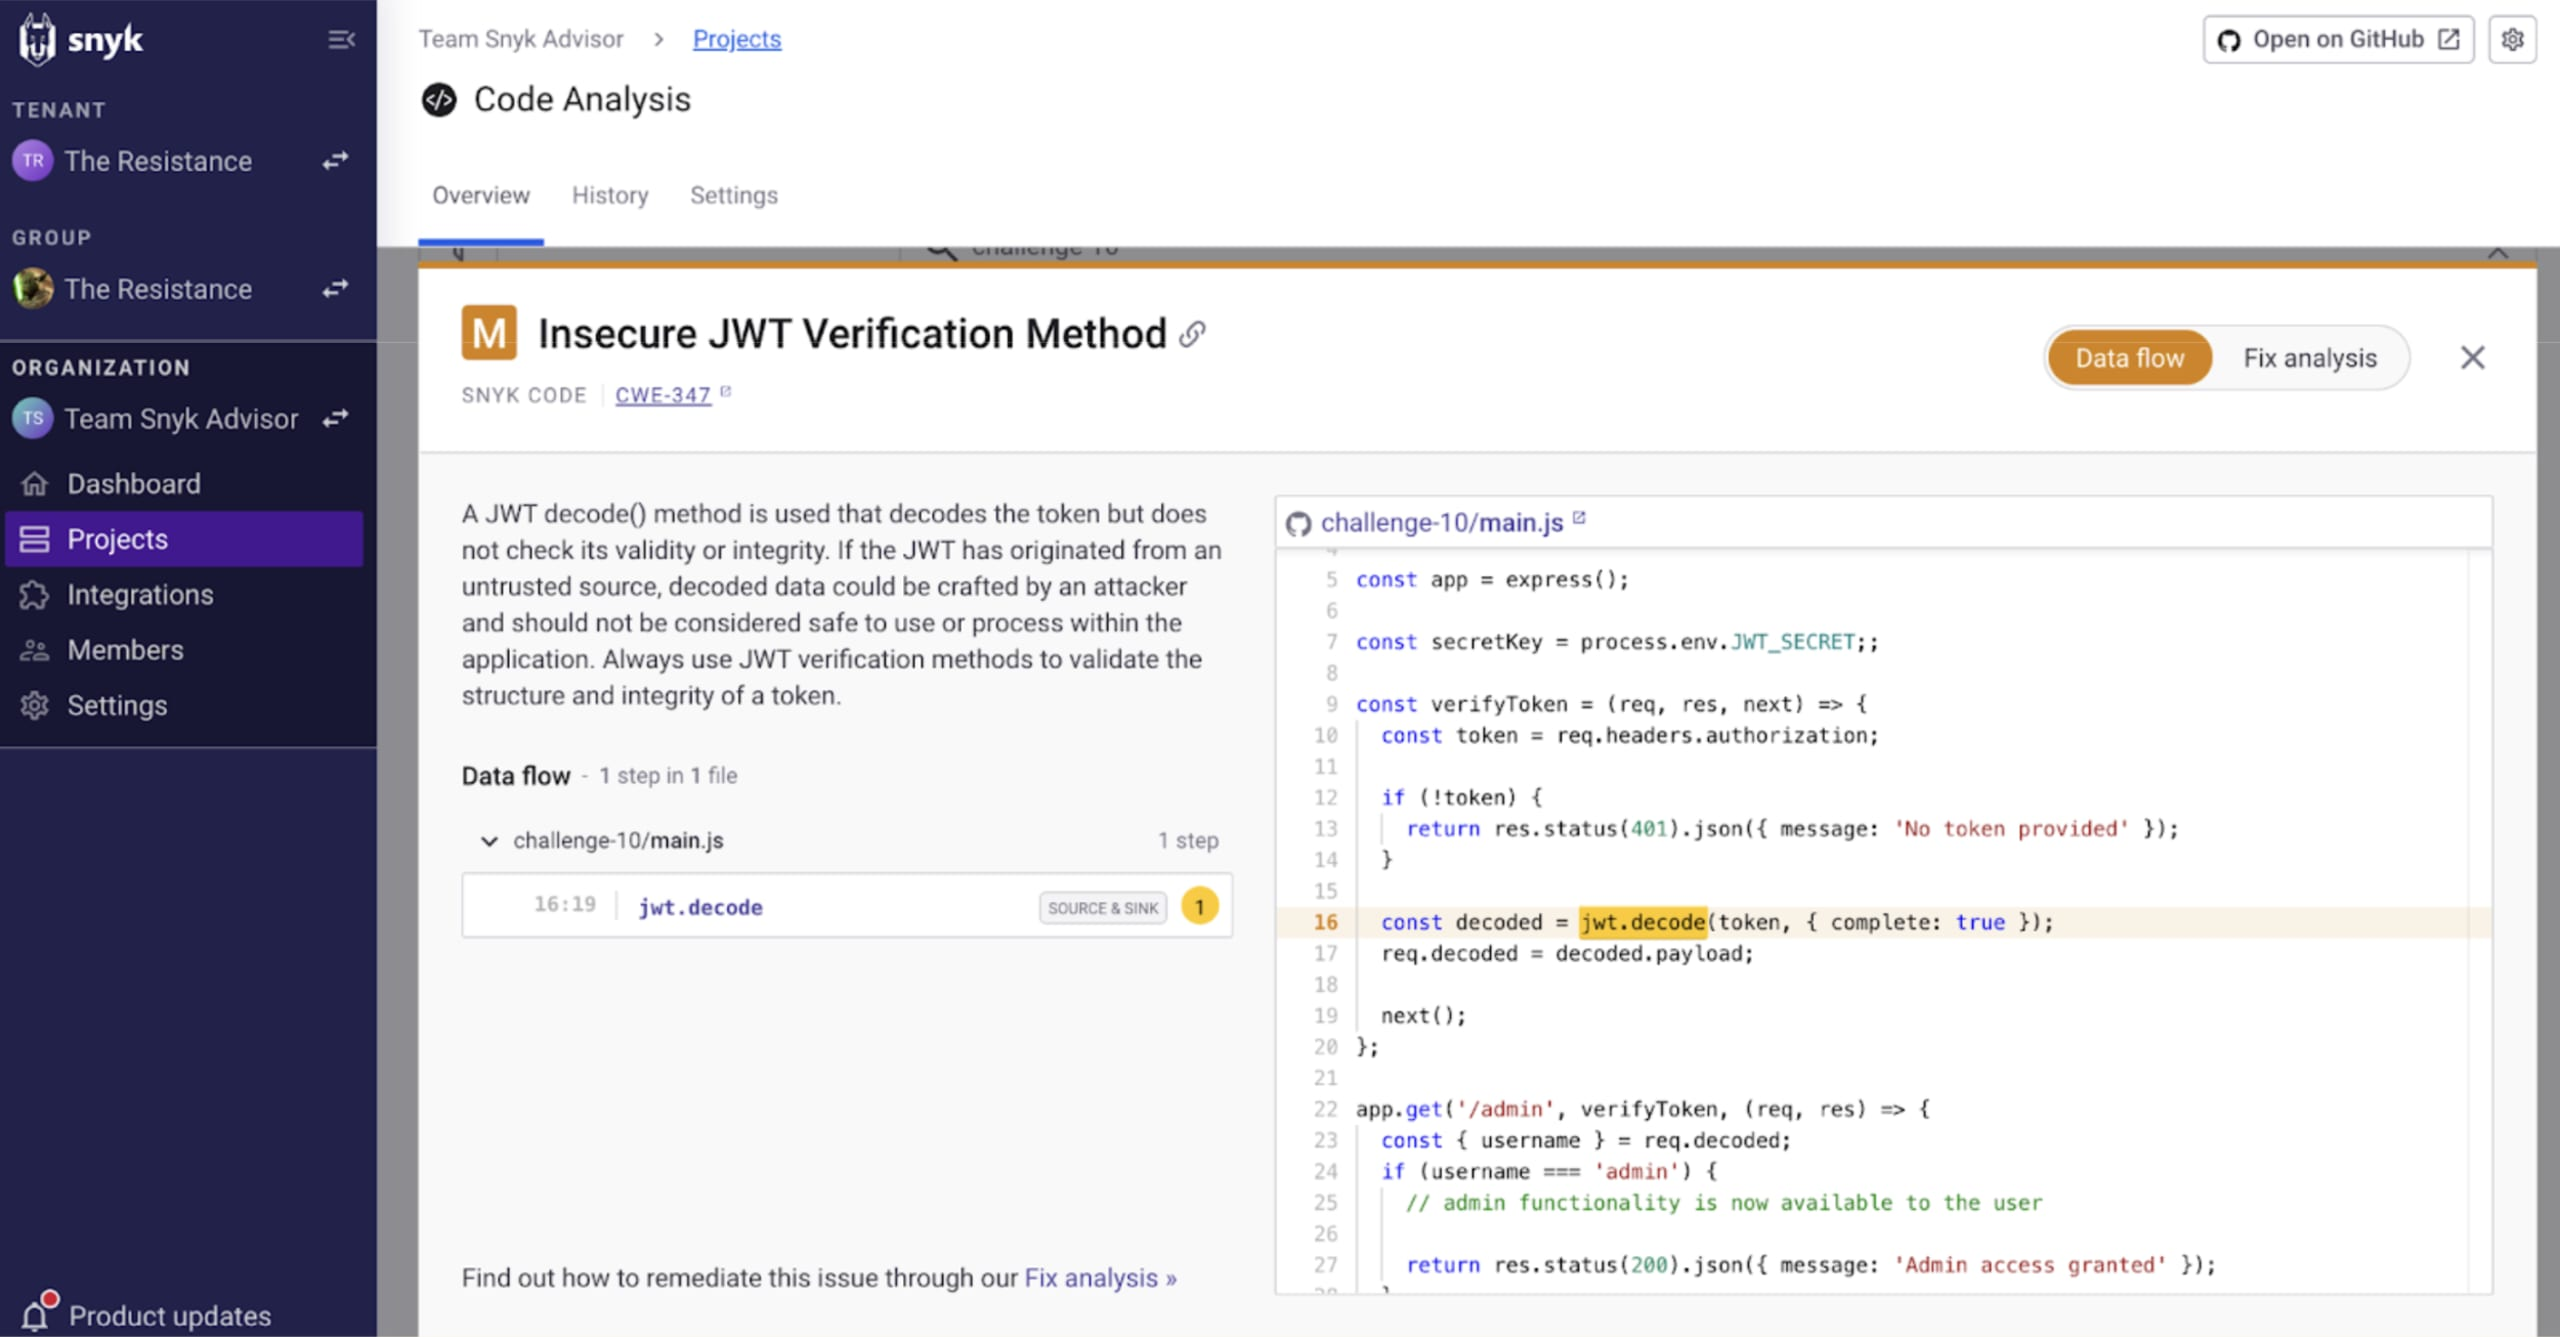Viewport: 2560px width, 1337px height.
Task: Select the Data flow toggle
Action: [2129, 358]
